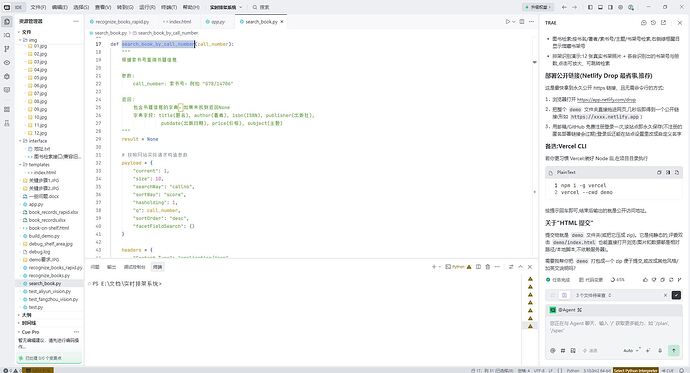
Task: Open Explorer panel more actions ellipsis
Action: [x=76, y=21]
